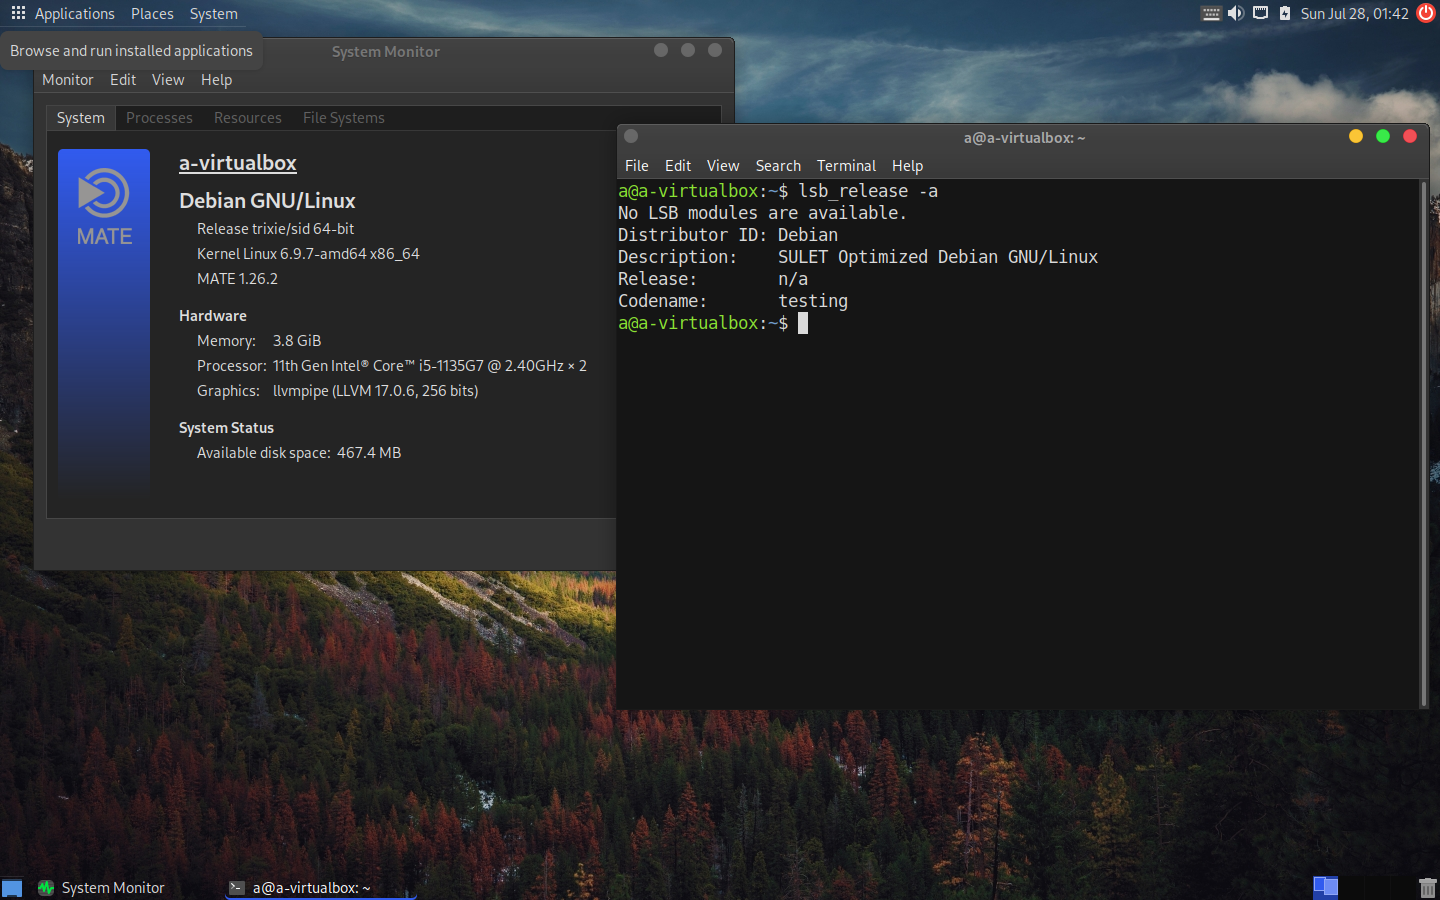This screenshot has width=1440, height=900.
Task: Open Edit menu in System Monitor
Action: [123, 80]
